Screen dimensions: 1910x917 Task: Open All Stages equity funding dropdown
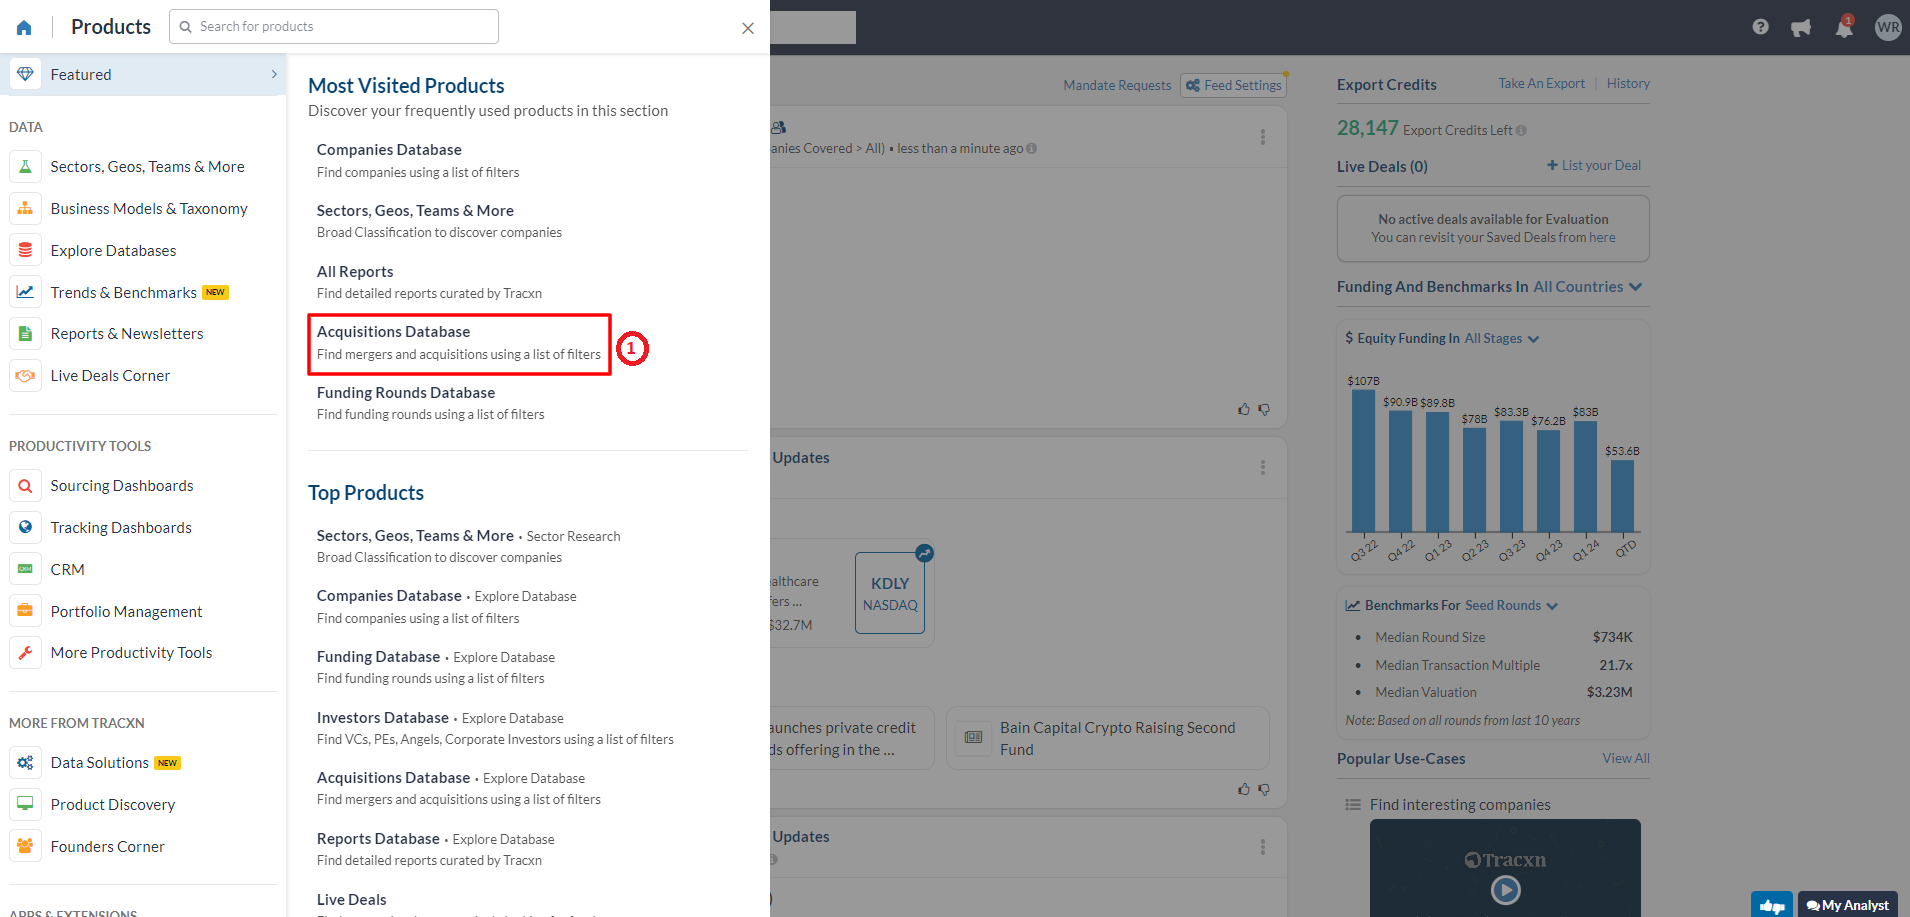coord(1502,339)
